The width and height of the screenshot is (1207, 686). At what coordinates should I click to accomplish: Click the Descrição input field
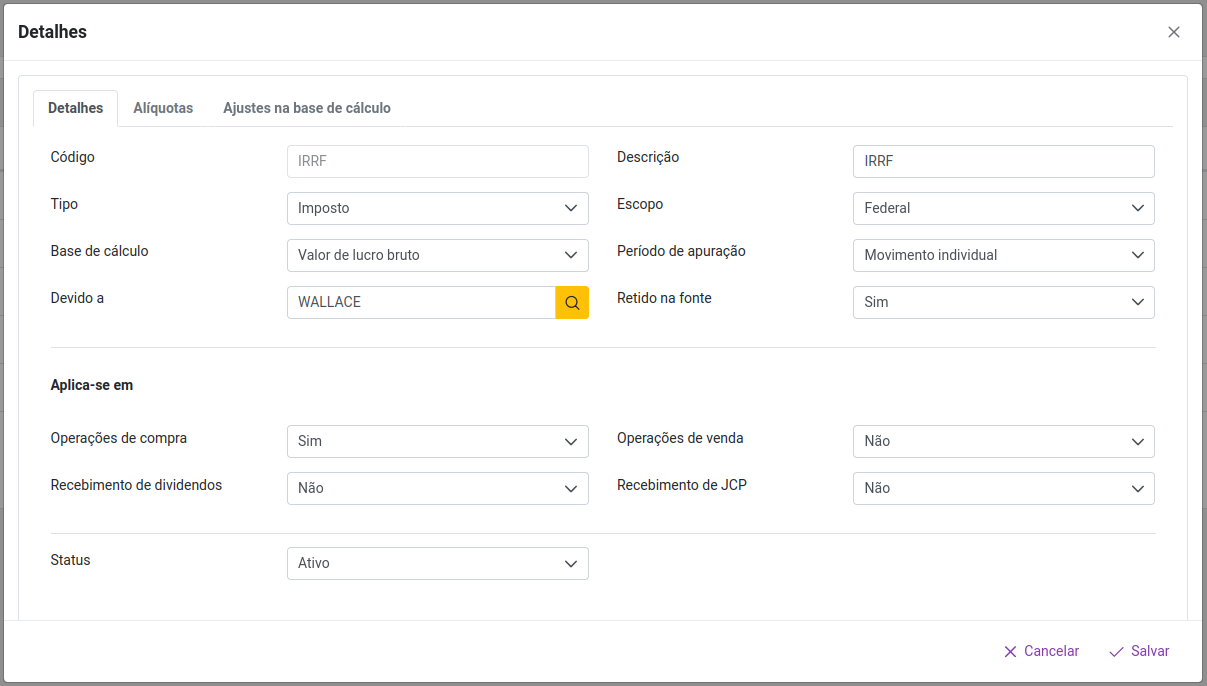[x=1003, y=161]
